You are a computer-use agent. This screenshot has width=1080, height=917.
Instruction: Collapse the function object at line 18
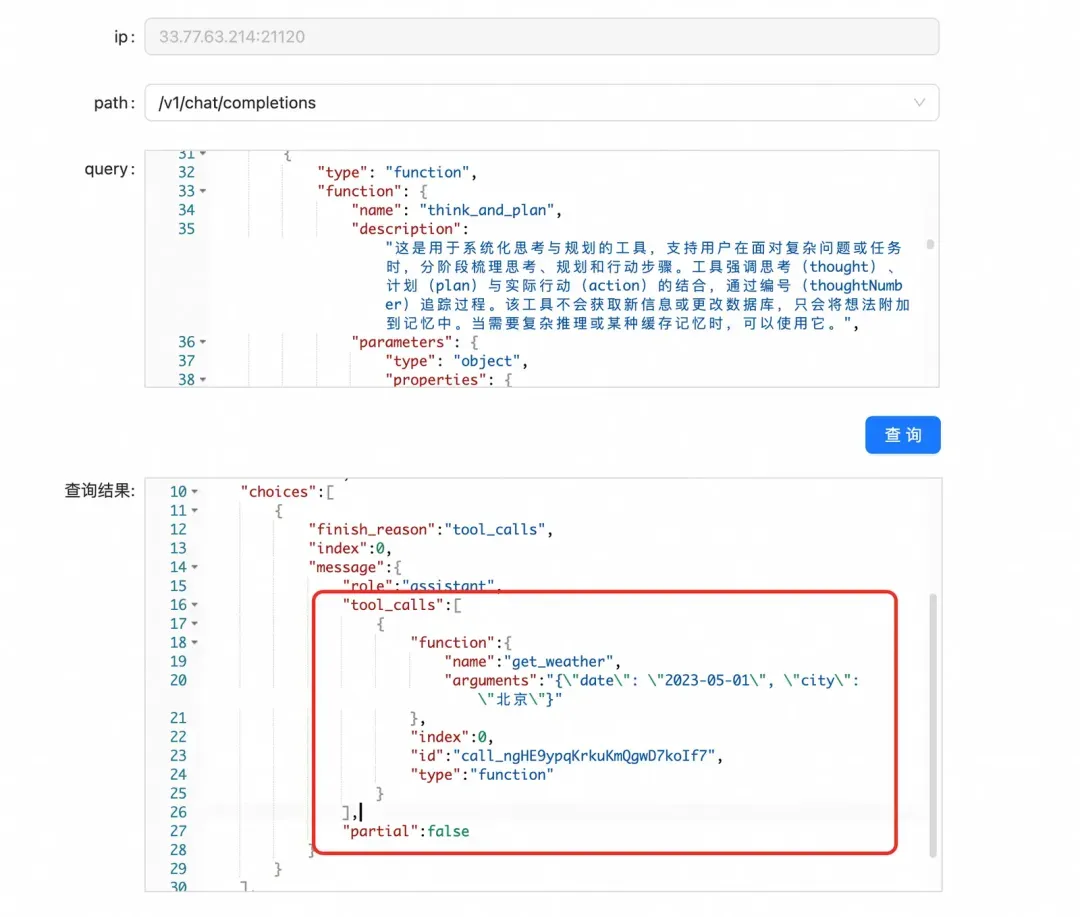point(194,643)
